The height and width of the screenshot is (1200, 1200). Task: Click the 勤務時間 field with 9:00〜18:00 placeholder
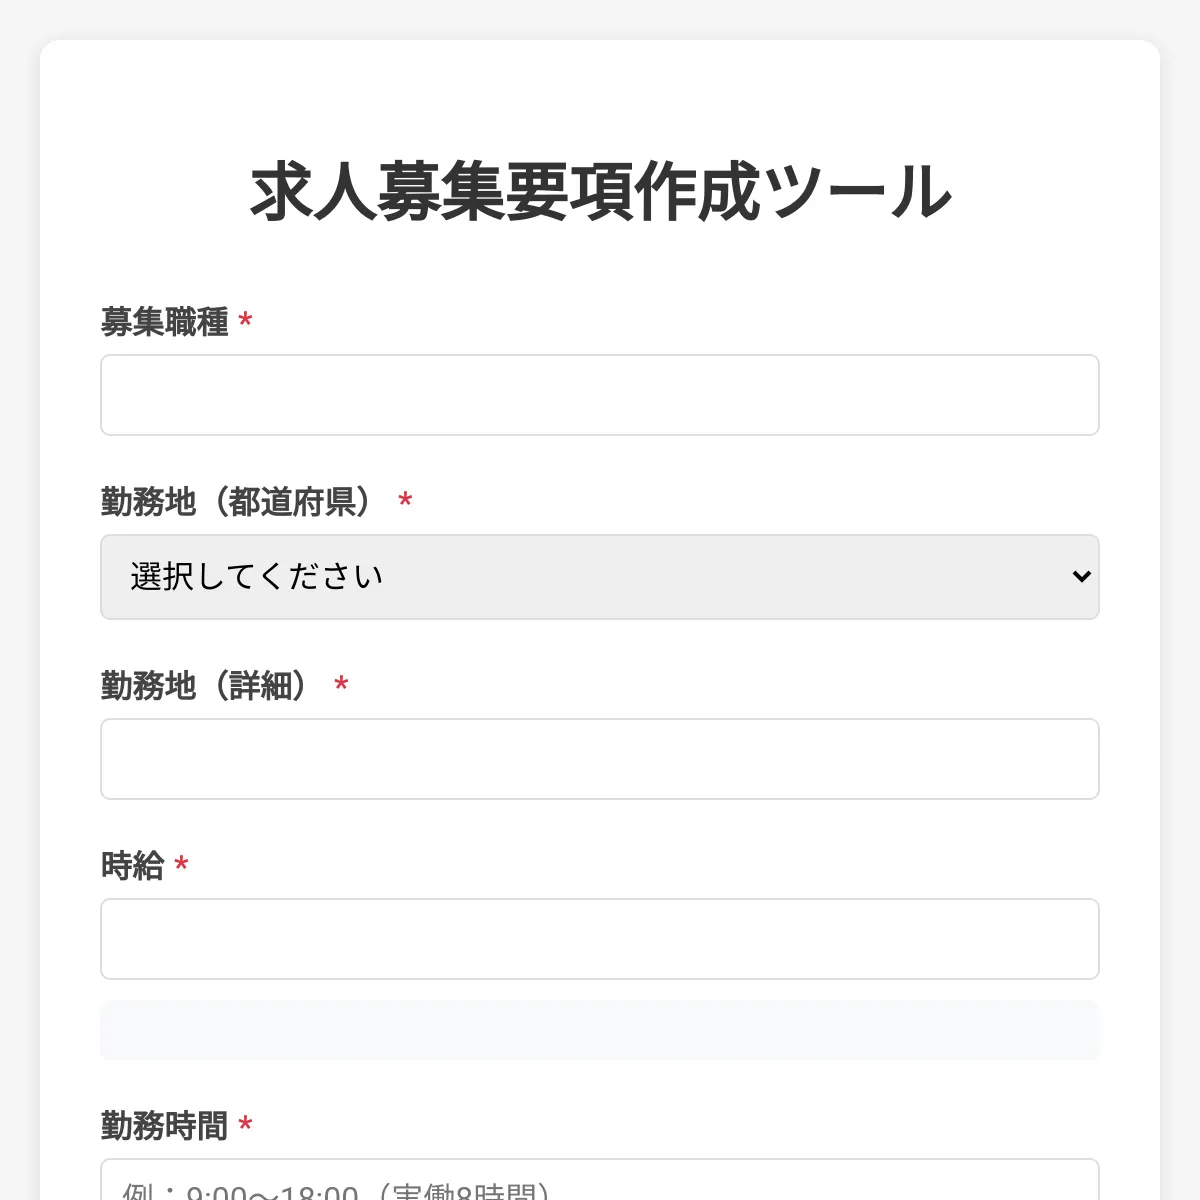(x=600, y=1180)
